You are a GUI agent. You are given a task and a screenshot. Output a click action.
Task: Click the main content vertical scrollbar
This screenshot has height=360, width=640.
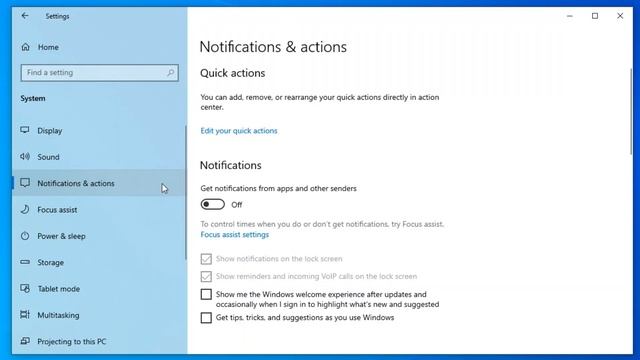pyautogui.click(x=631, y=111)
